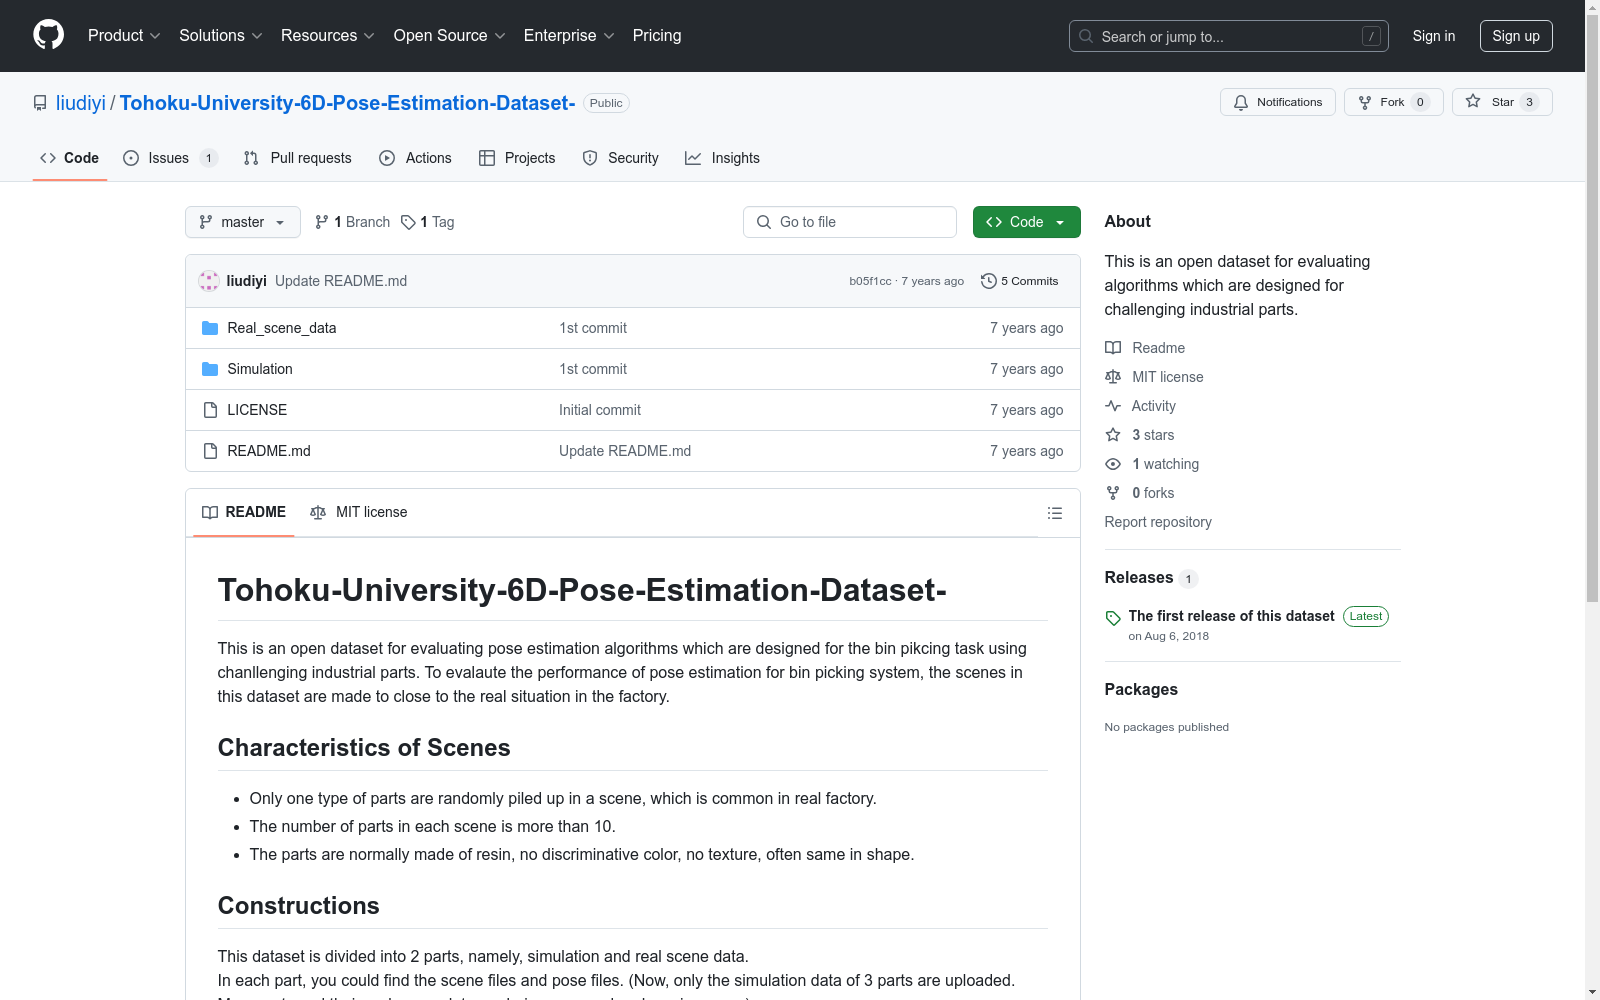
Task: Open the Report repository link
Action: [x=1157, y=521]
